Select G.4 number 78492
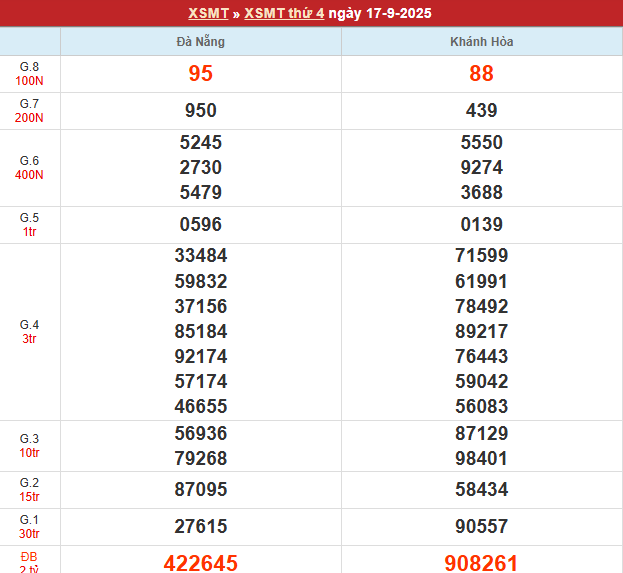The height and width of the screenshot is (573, 623). tap(482, 306)
